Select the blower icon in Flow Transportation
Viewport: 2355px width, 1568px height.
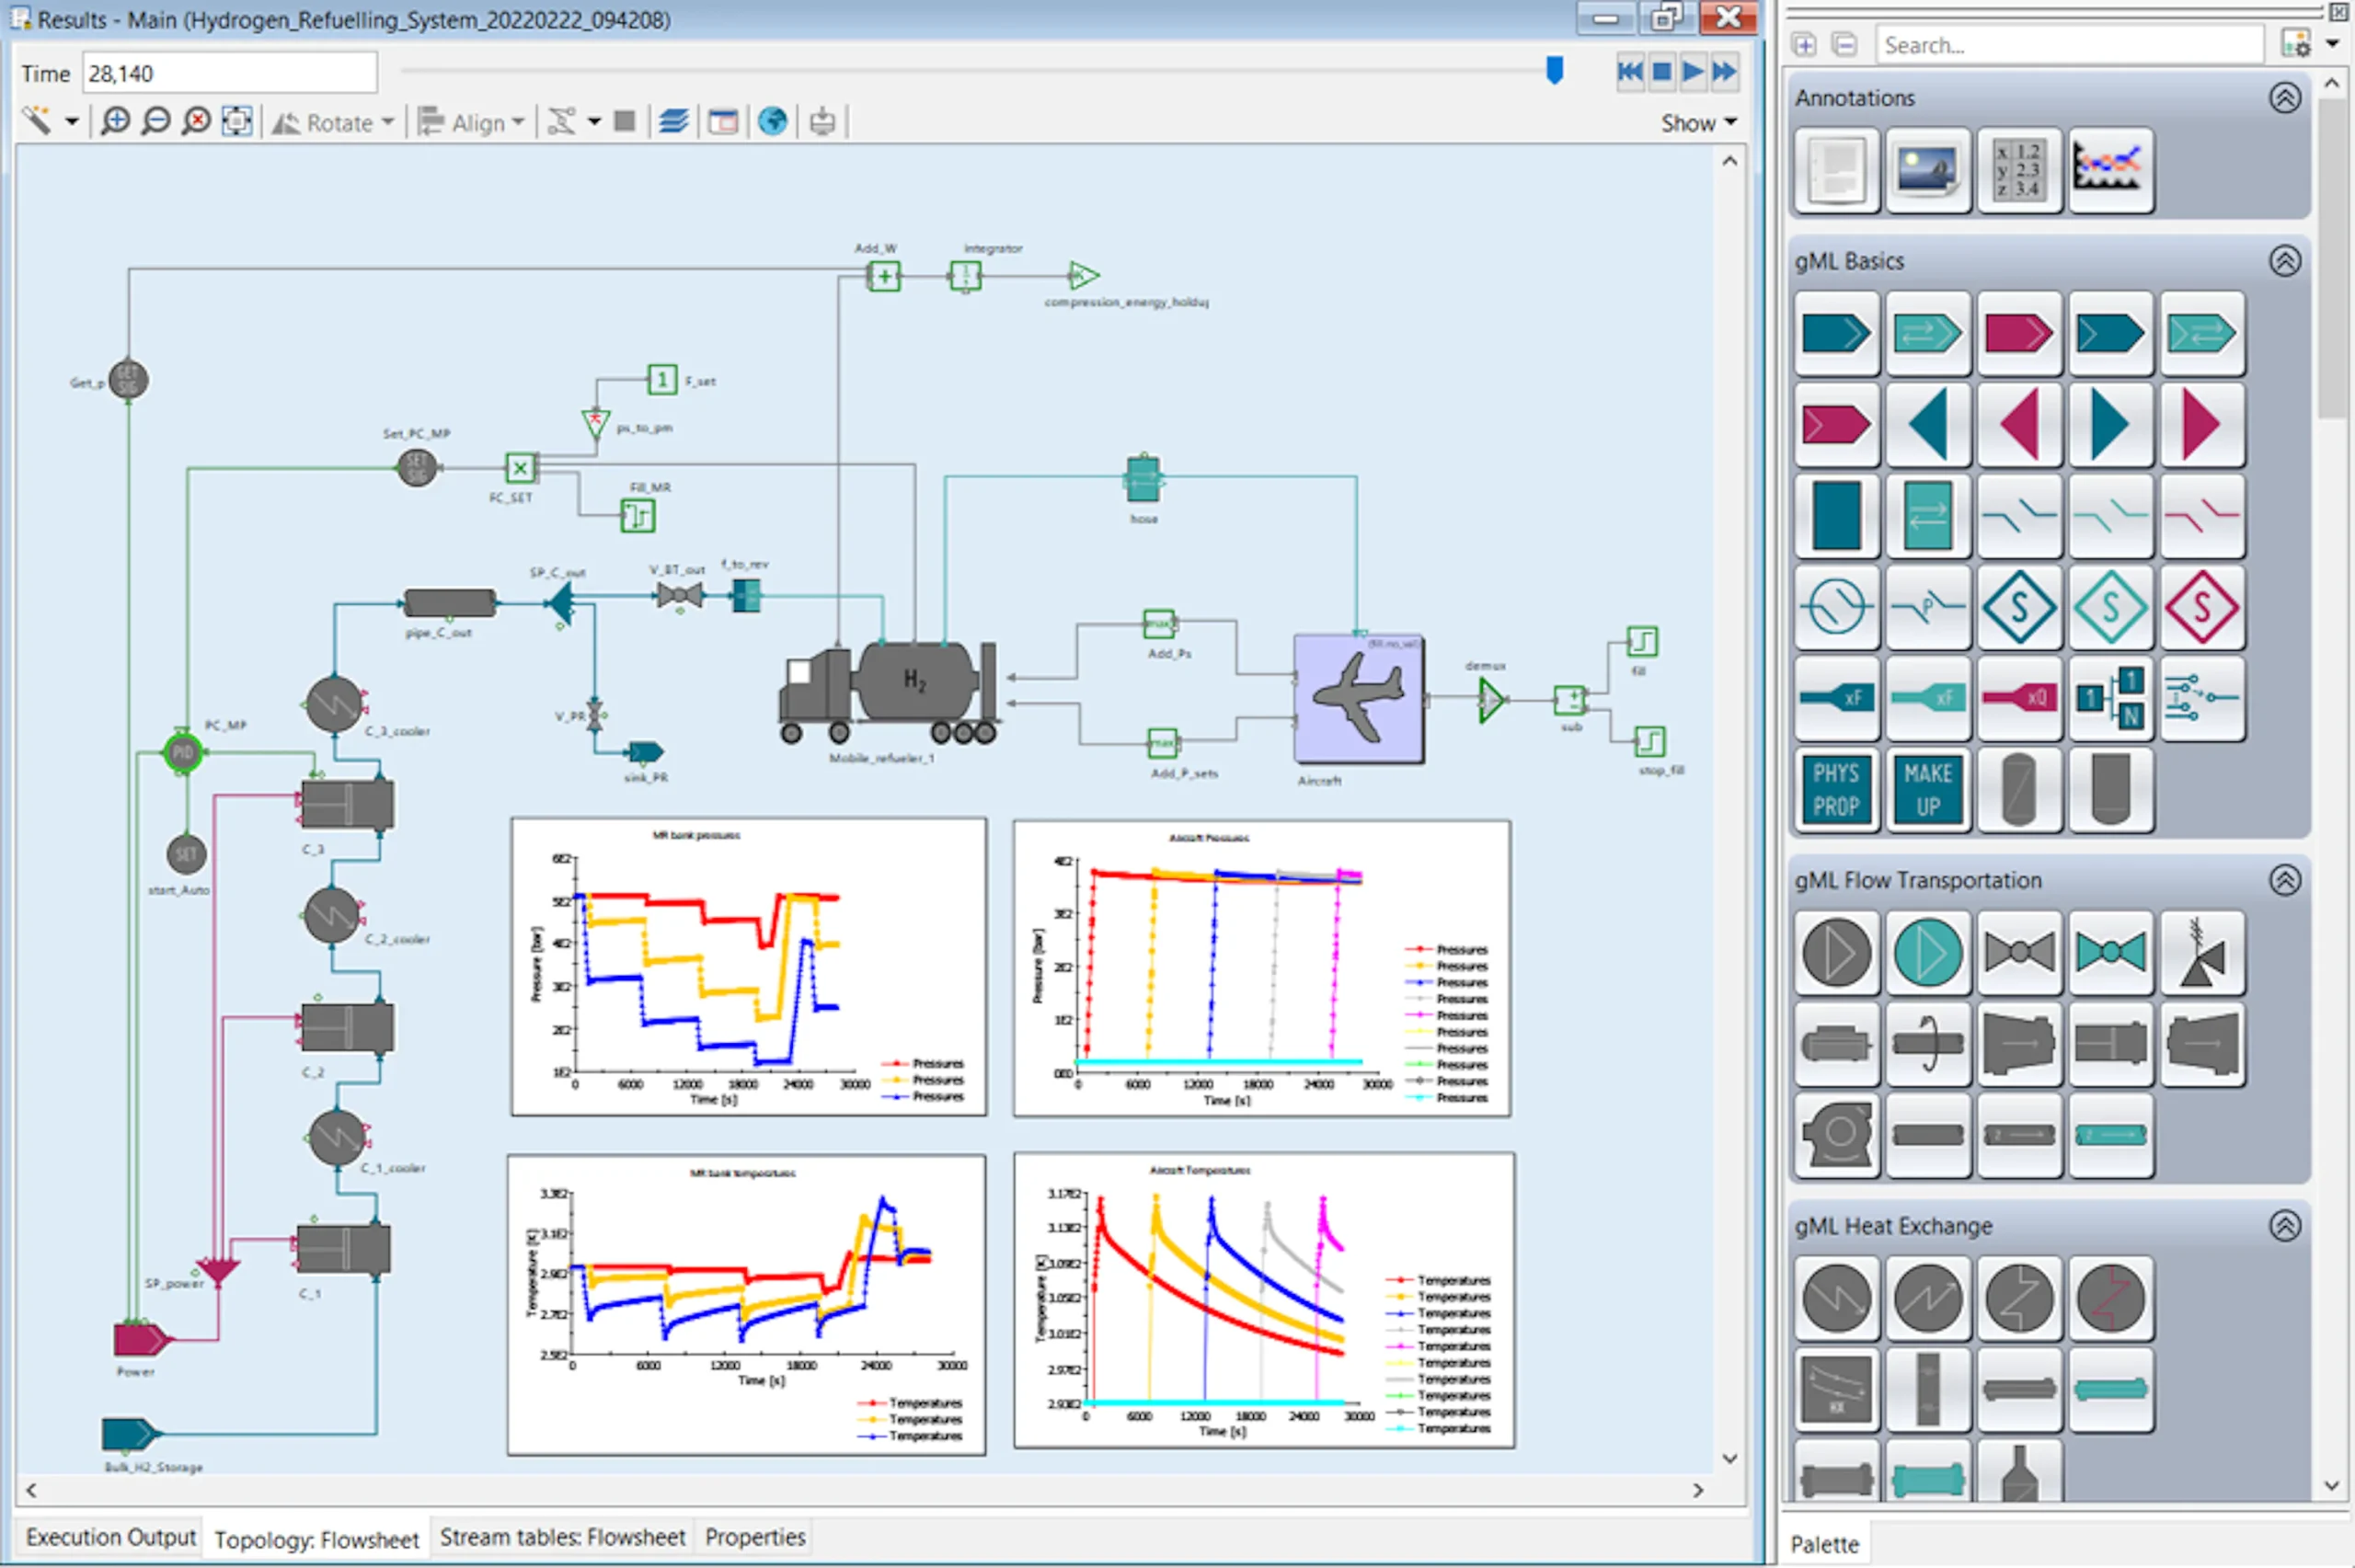[1837, 1135]
